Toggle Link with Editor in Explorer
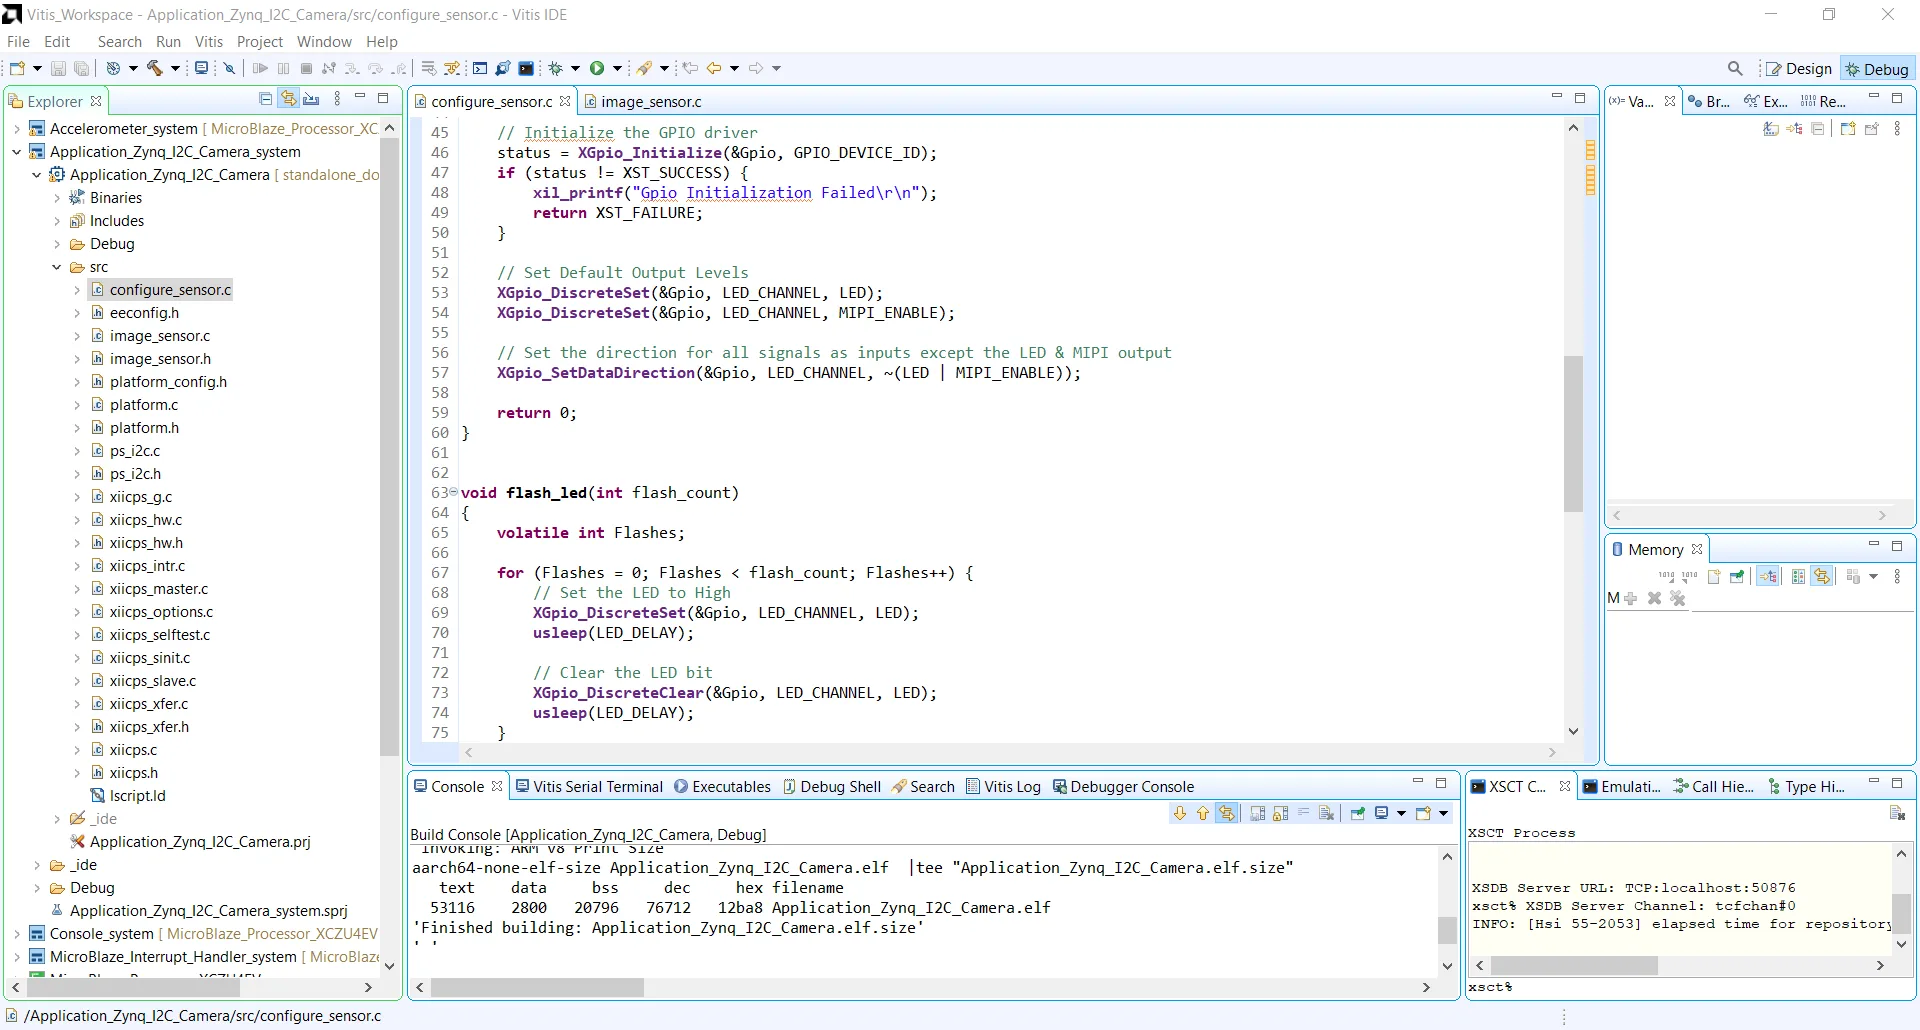Screen dimensions: 1920x1030 click(x=289, y=99)
